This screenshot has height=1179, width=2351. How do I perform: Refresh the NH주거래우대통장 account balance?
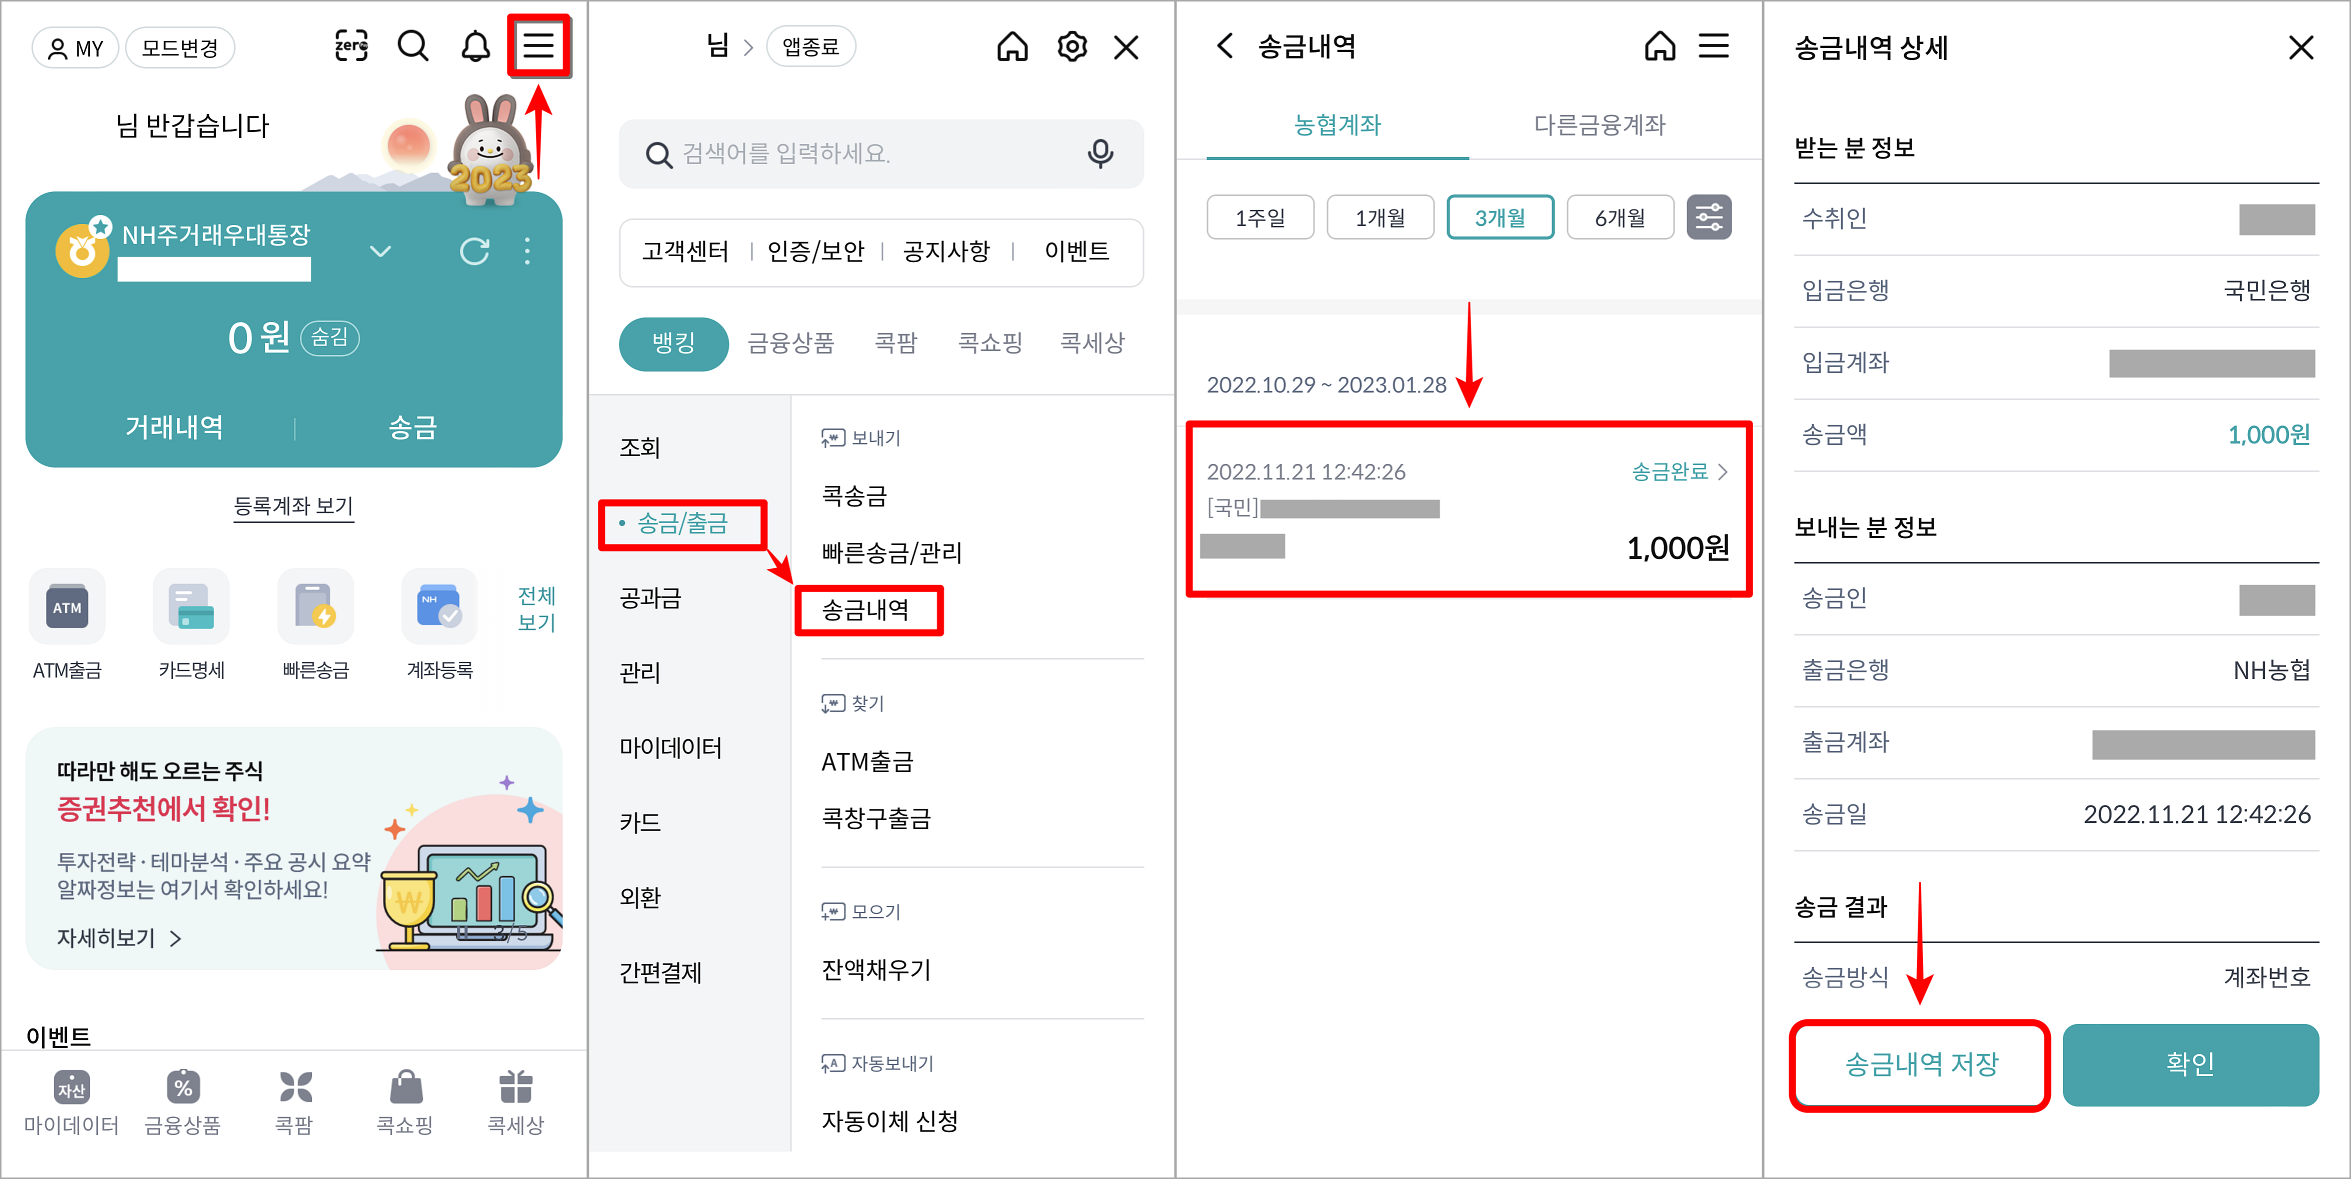[x=476, y=252]
